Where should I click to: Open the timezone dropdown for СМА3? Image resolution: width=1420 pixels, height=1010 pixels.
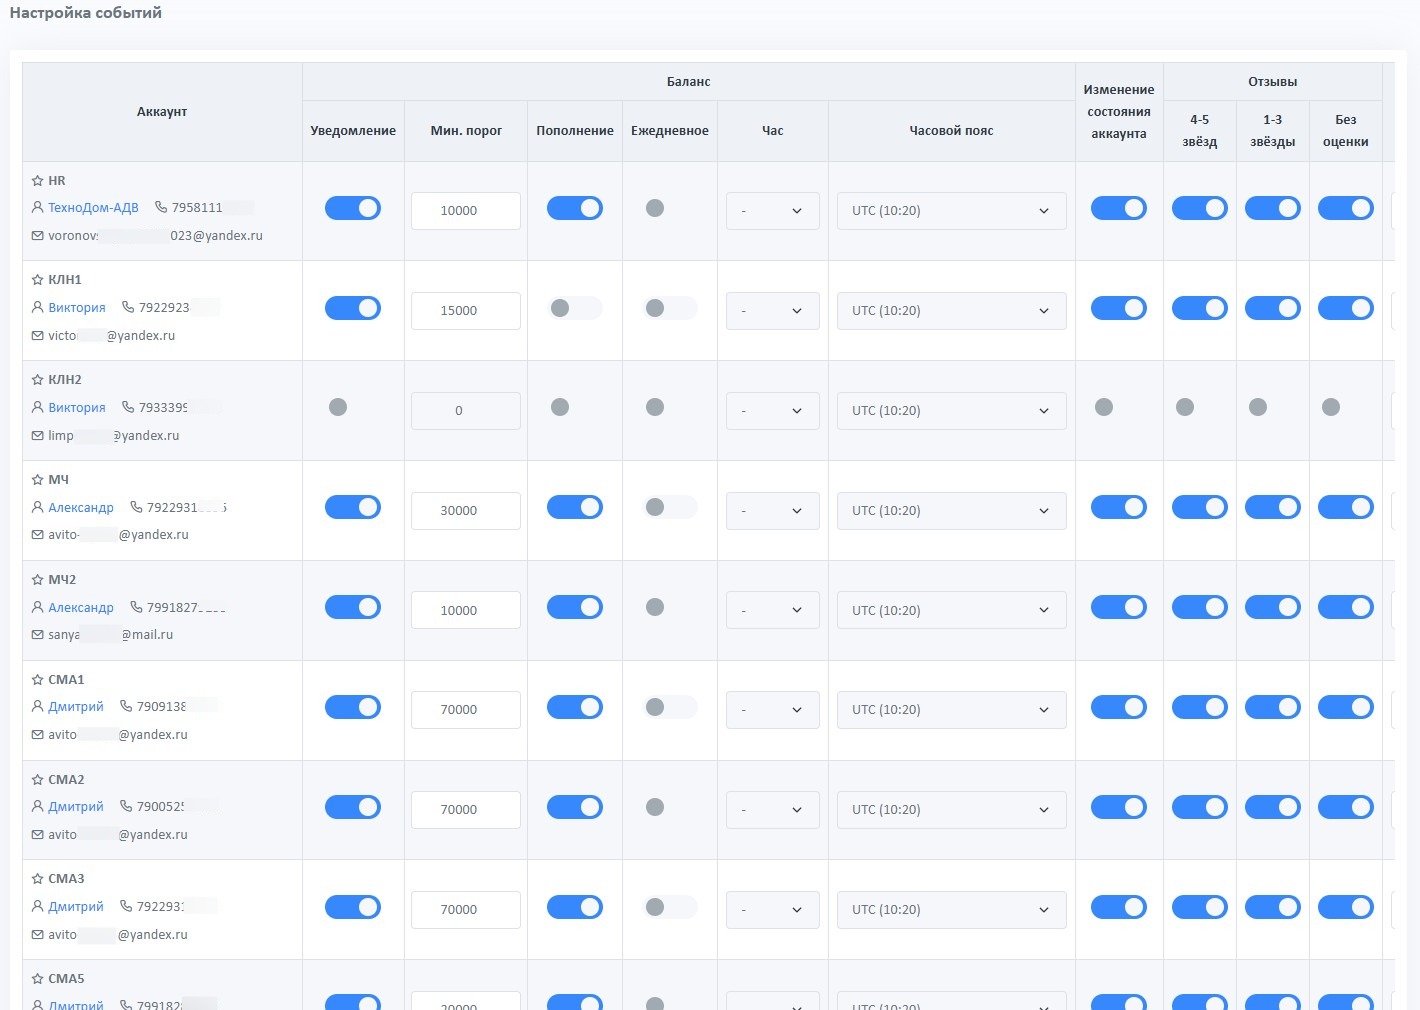pos(952,910)
